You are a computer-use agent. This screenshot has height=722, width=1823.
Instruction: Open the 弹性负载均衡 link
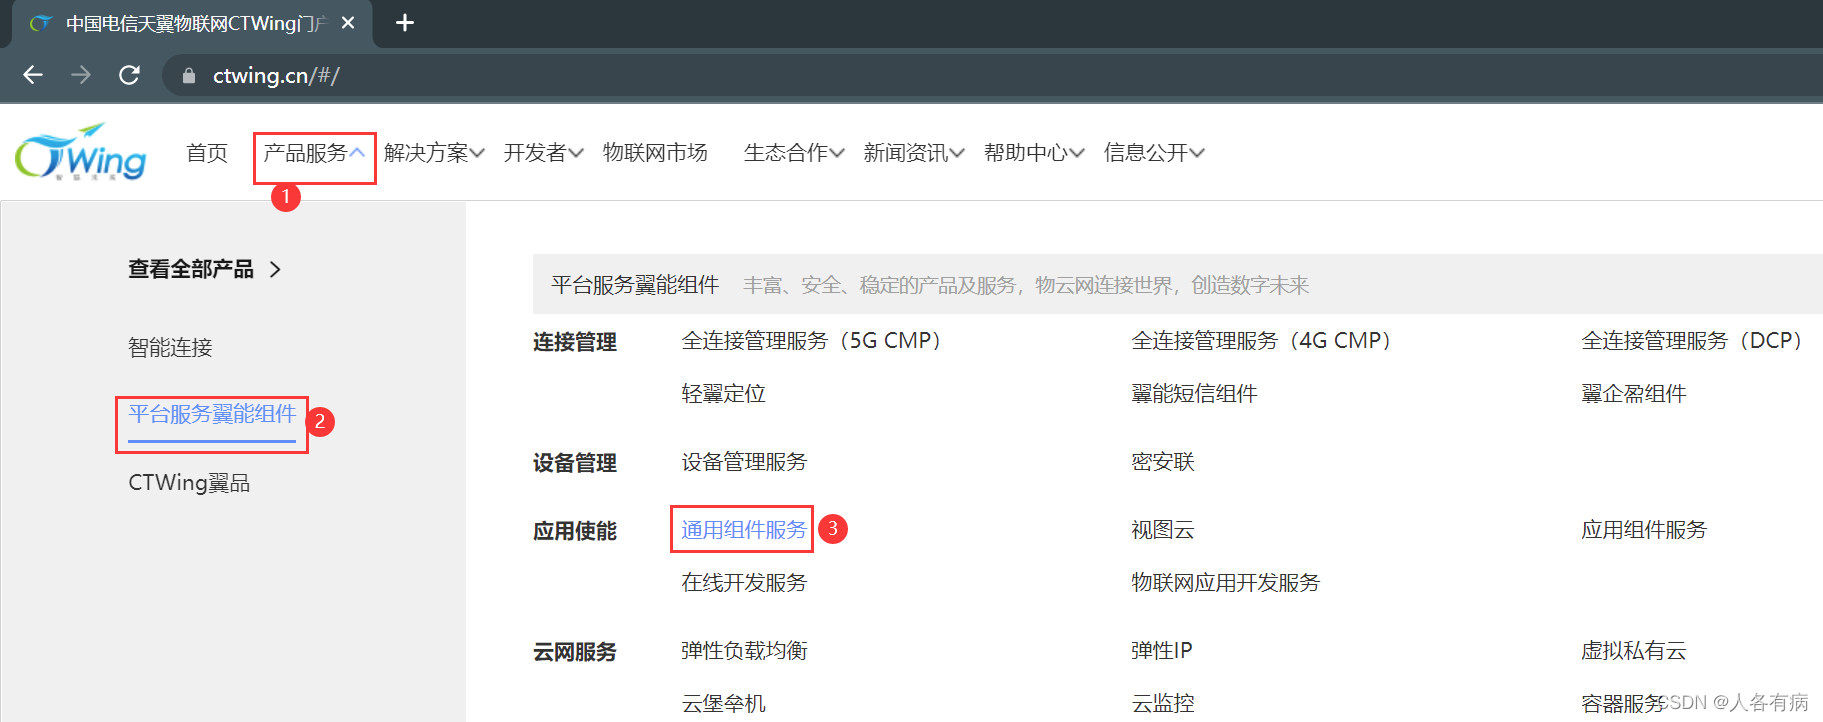click(744, 651)
